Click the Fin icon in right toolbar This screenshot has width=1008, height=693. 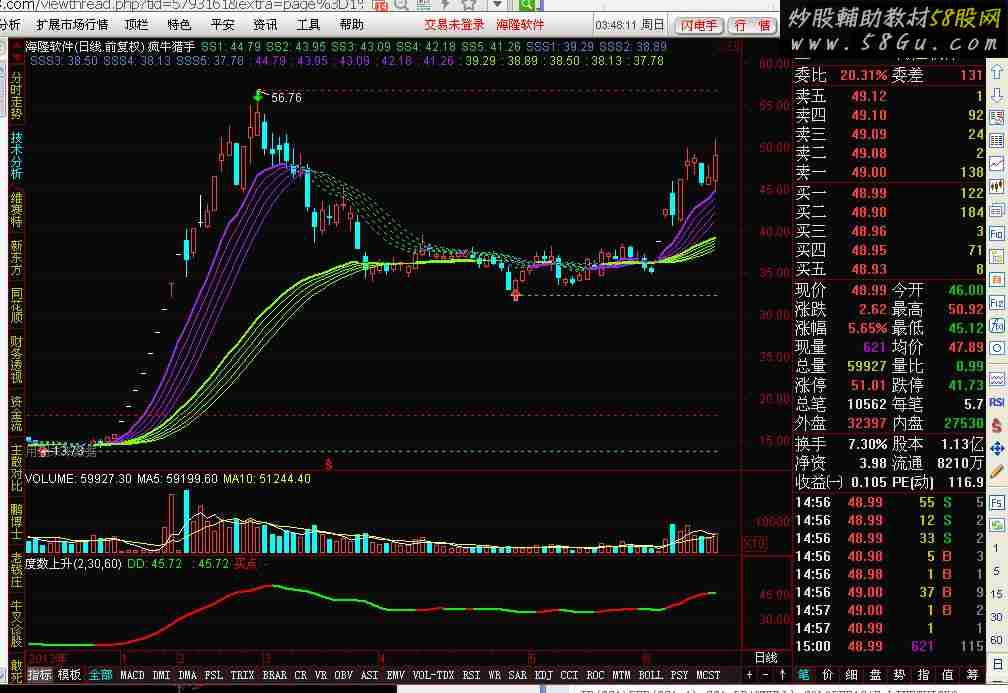pyautogui.click(x=996, y=233)
